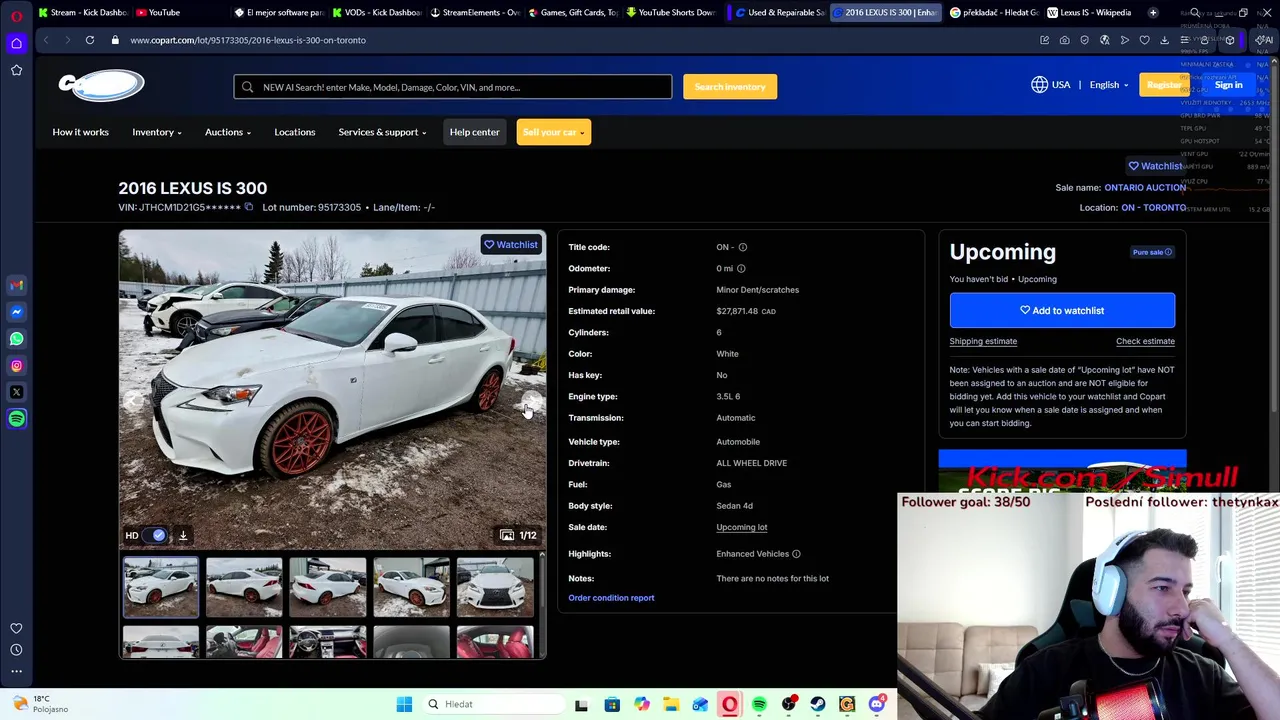Expand the Services & support menu
The width and height of the screenshot is (1280, 720).
[x=382, y=132]
